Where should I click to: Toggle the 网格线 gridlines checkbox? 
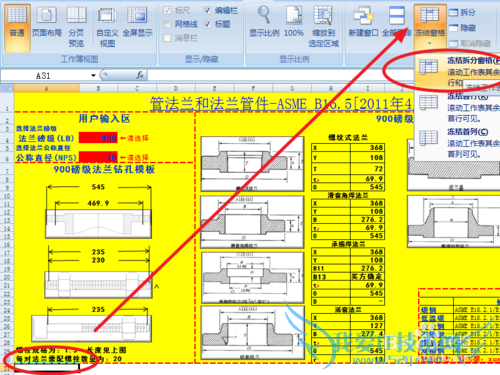pyautogui.click(x=167, y=24)
